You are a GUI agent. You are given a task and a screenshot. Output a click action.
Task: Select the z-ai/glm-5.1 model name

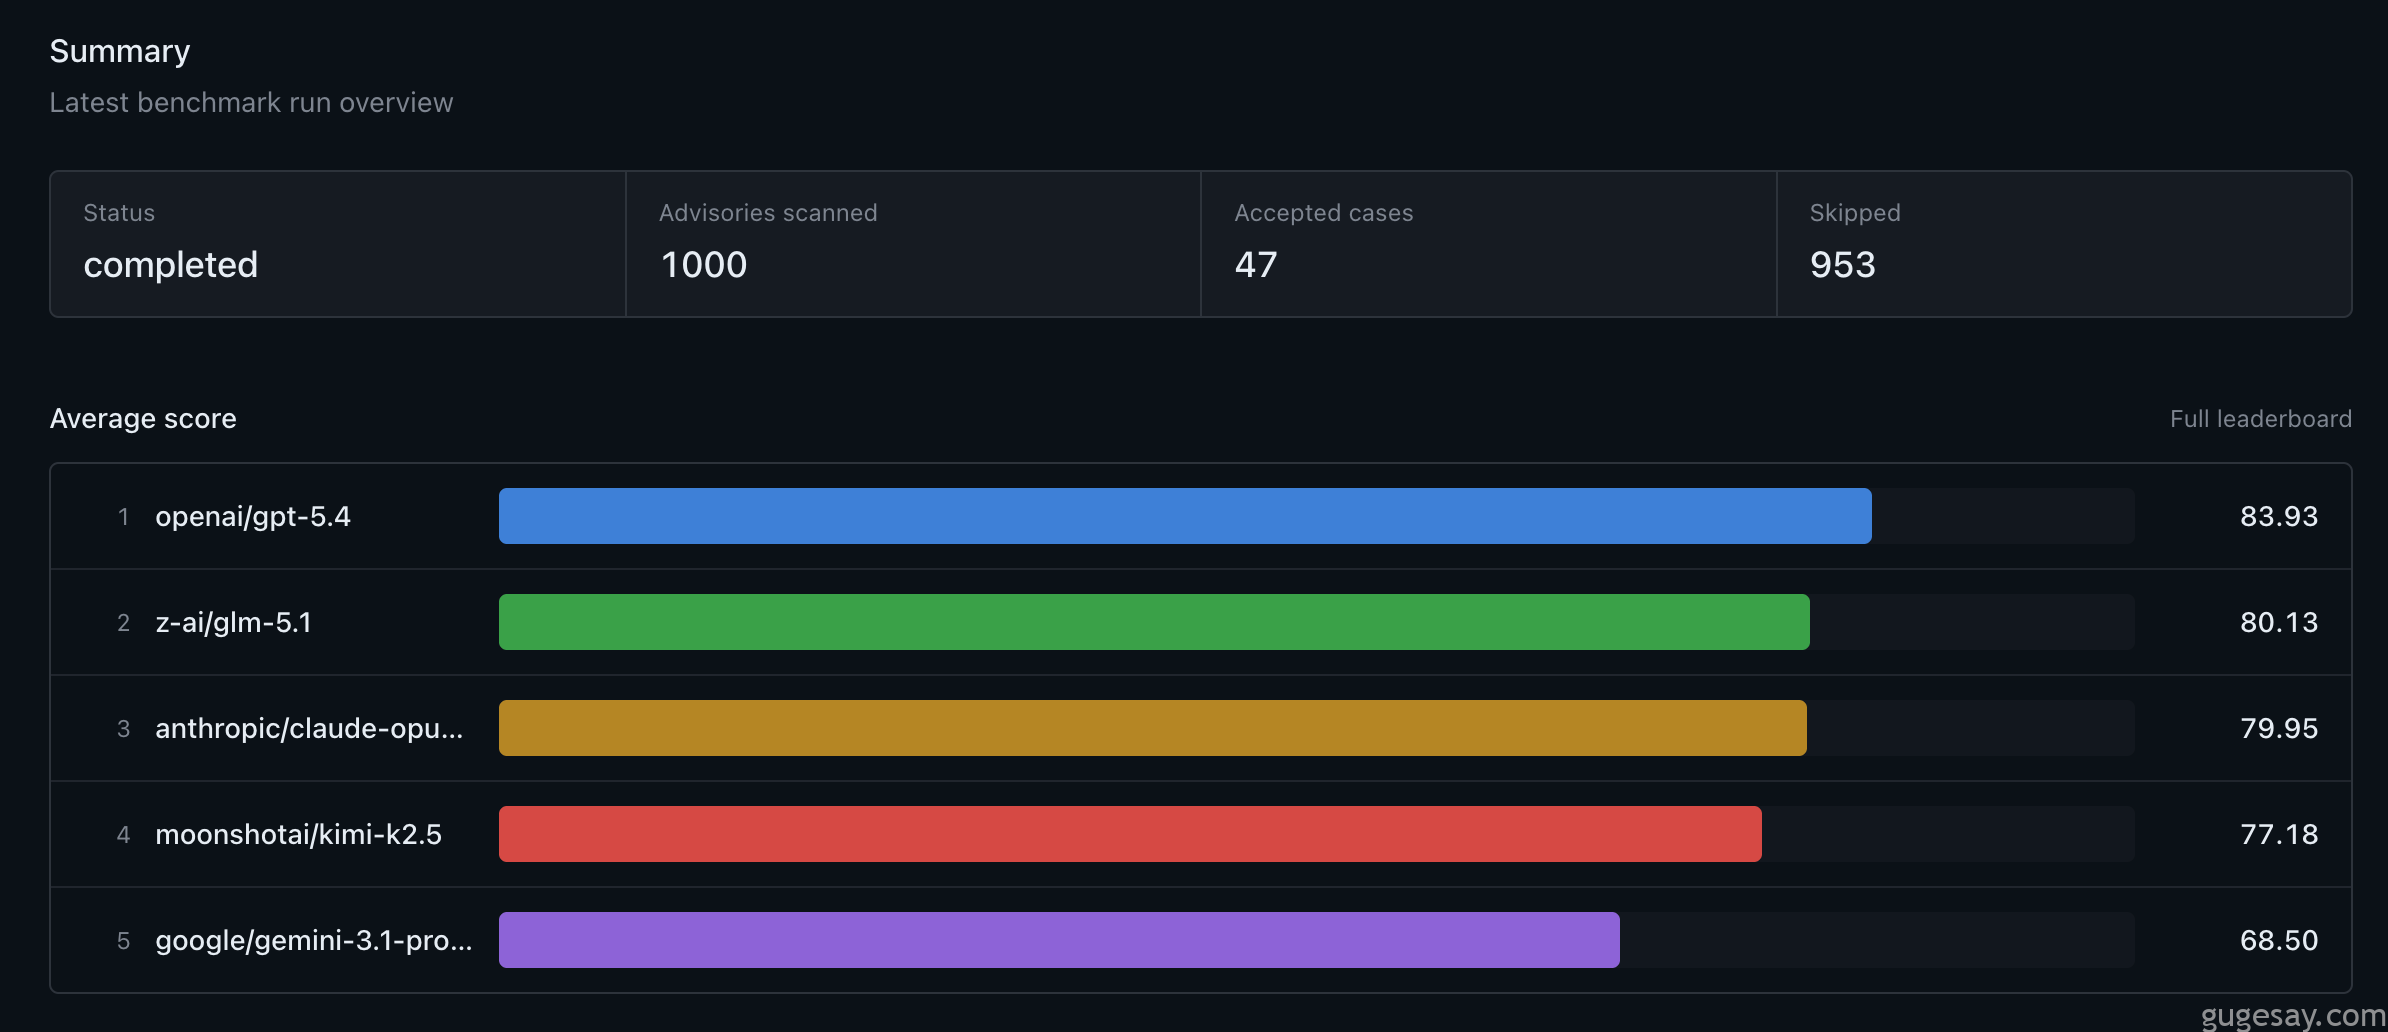click(x=233, y=623)
